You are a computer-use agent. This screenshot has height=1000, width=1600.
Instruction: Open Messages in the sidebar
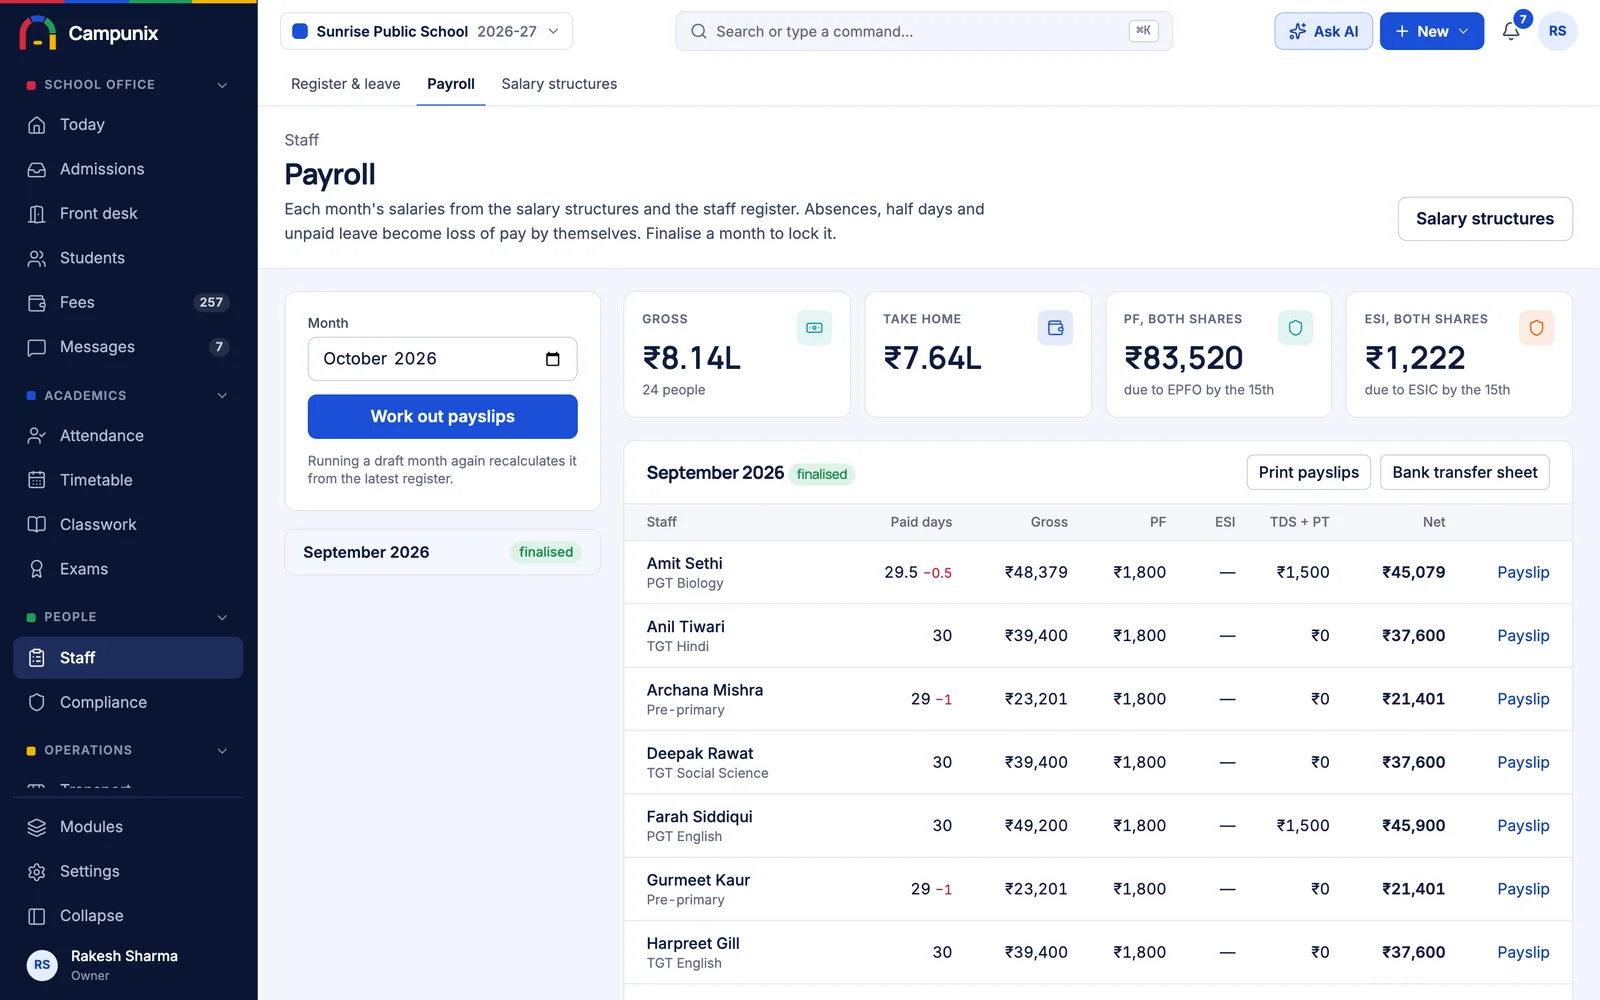(128, 347)
